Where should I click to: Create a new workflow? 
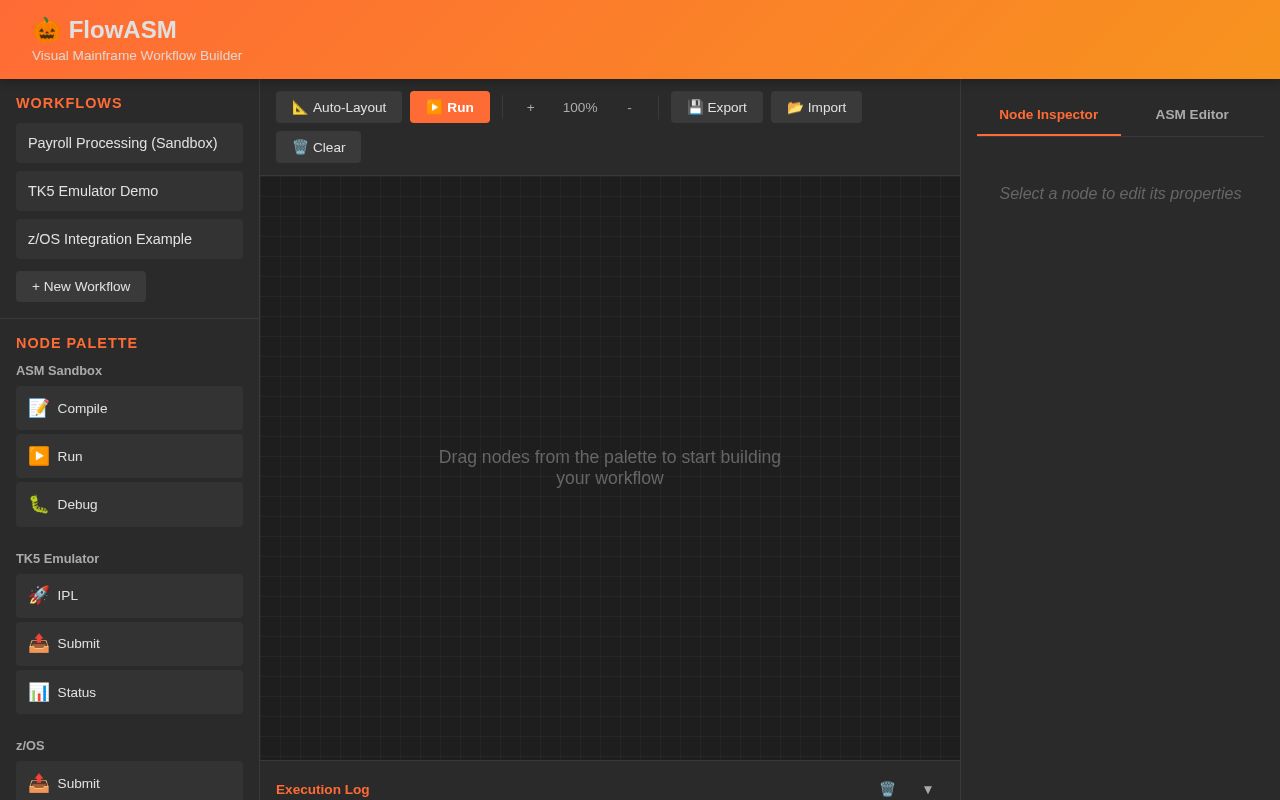tap(81, 286)
